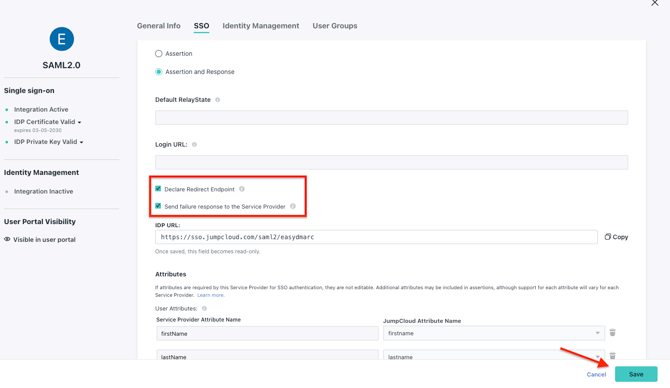This screenshot has height=388, width=670.
Task: Click the firstName Service Provider Attribute Name field
Action: point(267,333)
